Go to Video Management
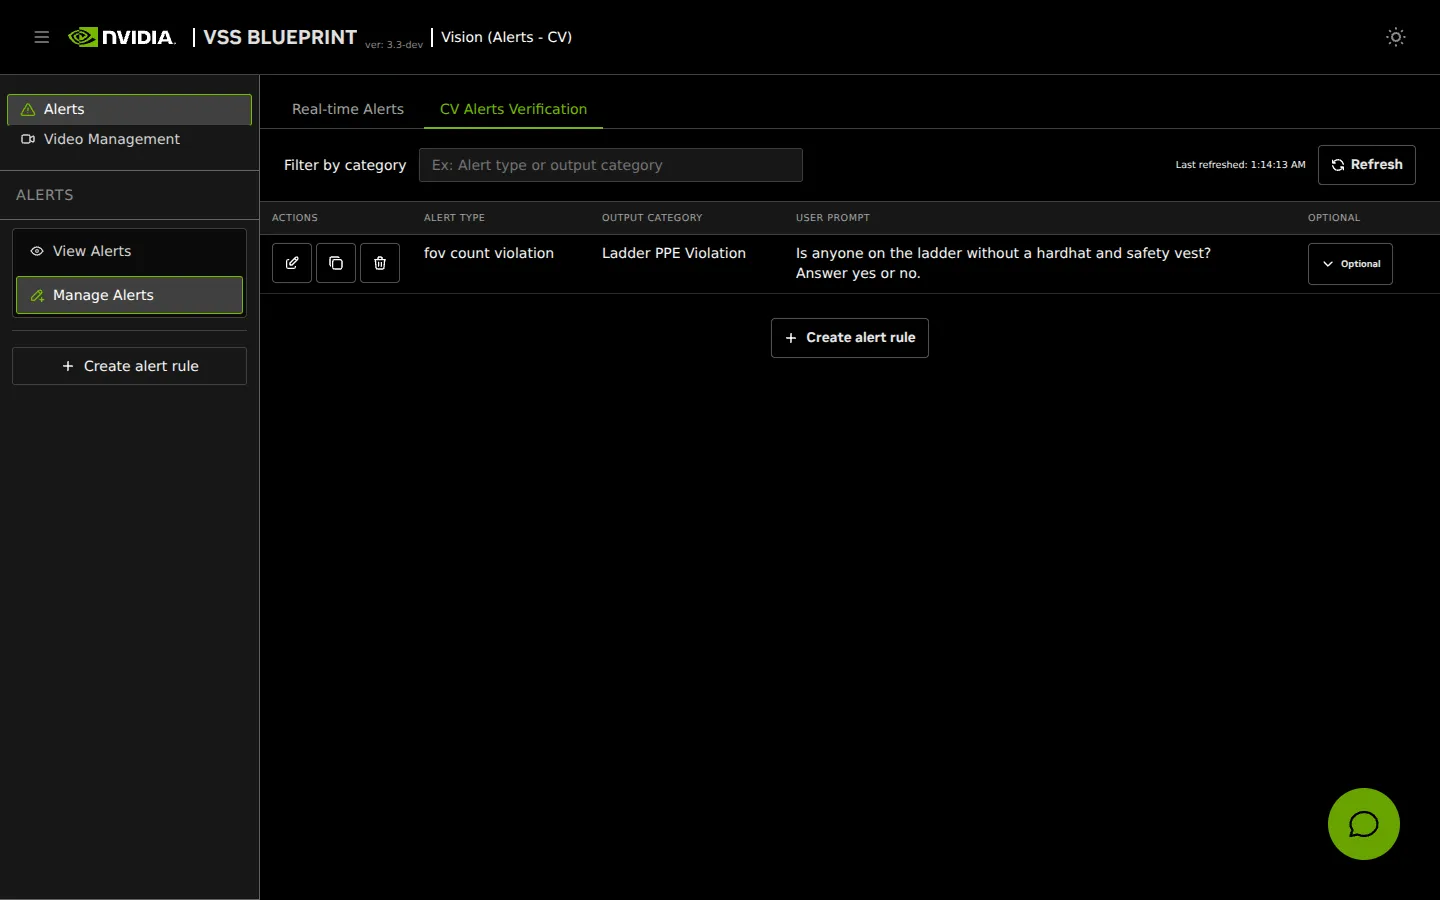Image resolution: width=1440 pixels, height=900 pixels. pyautogui.click(x=129, y=139)
